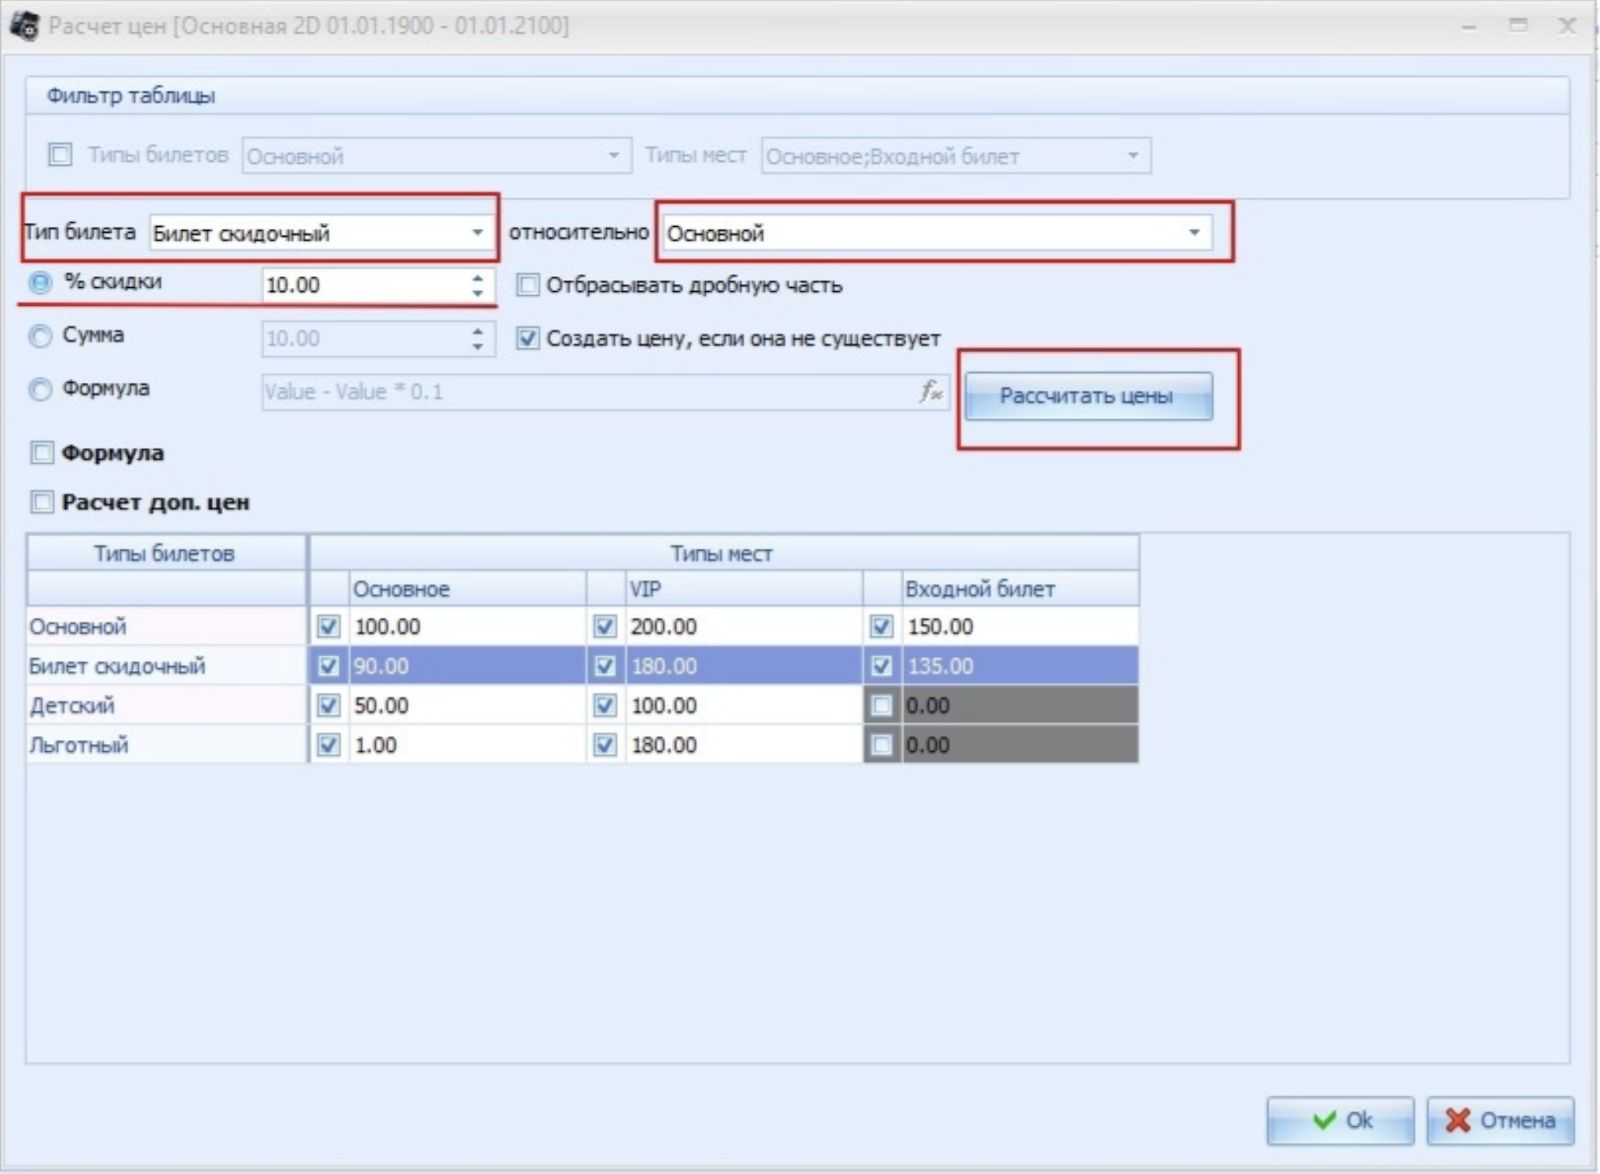Uncheck Билет скидочный VIP checkbox
This screenshot has height=1174, width=1600.
(605, 666)
